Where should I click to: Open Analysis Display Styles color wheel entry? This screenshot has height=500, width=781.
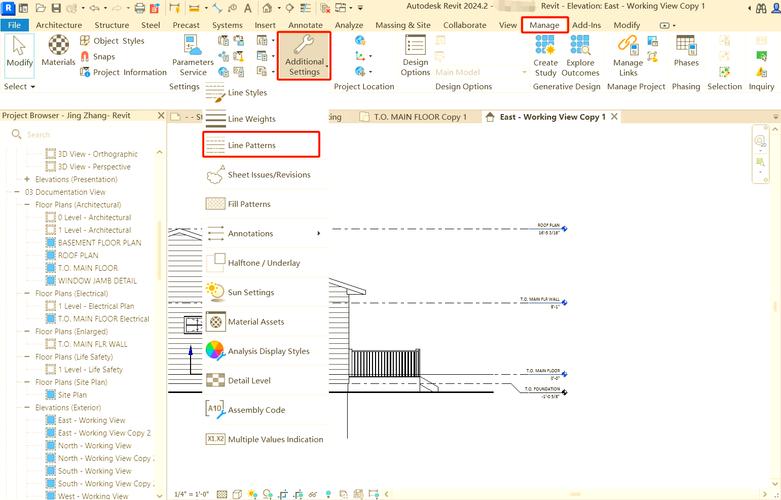click(268, 351)
